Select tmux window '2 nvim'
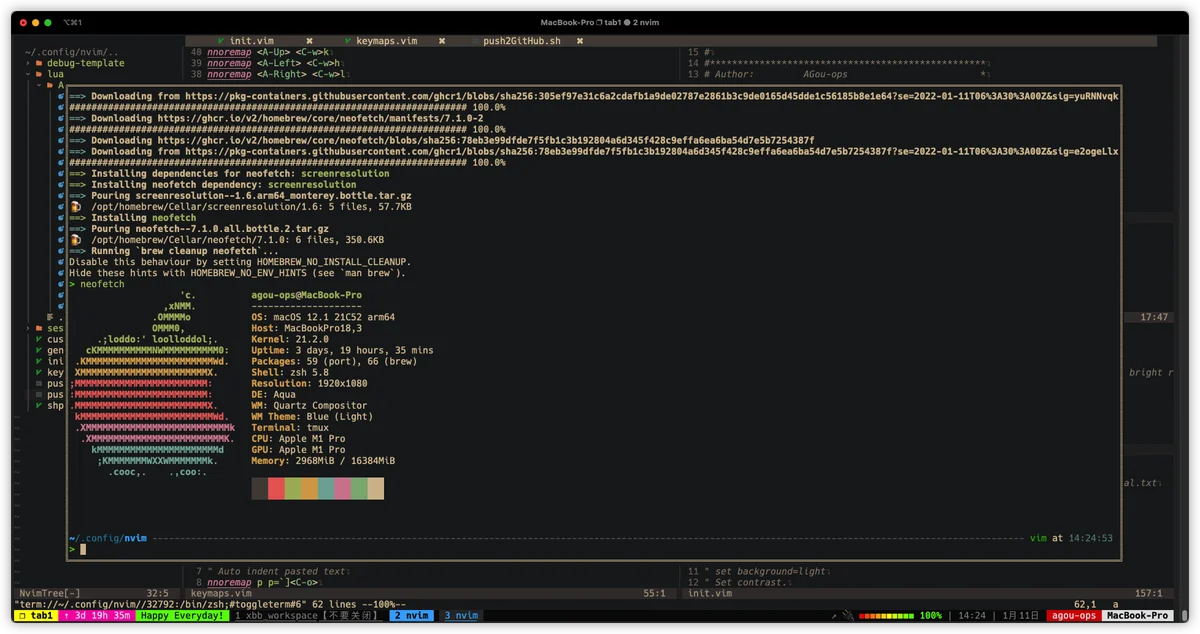The image size is (1200, 634). [x=411, y=616]
